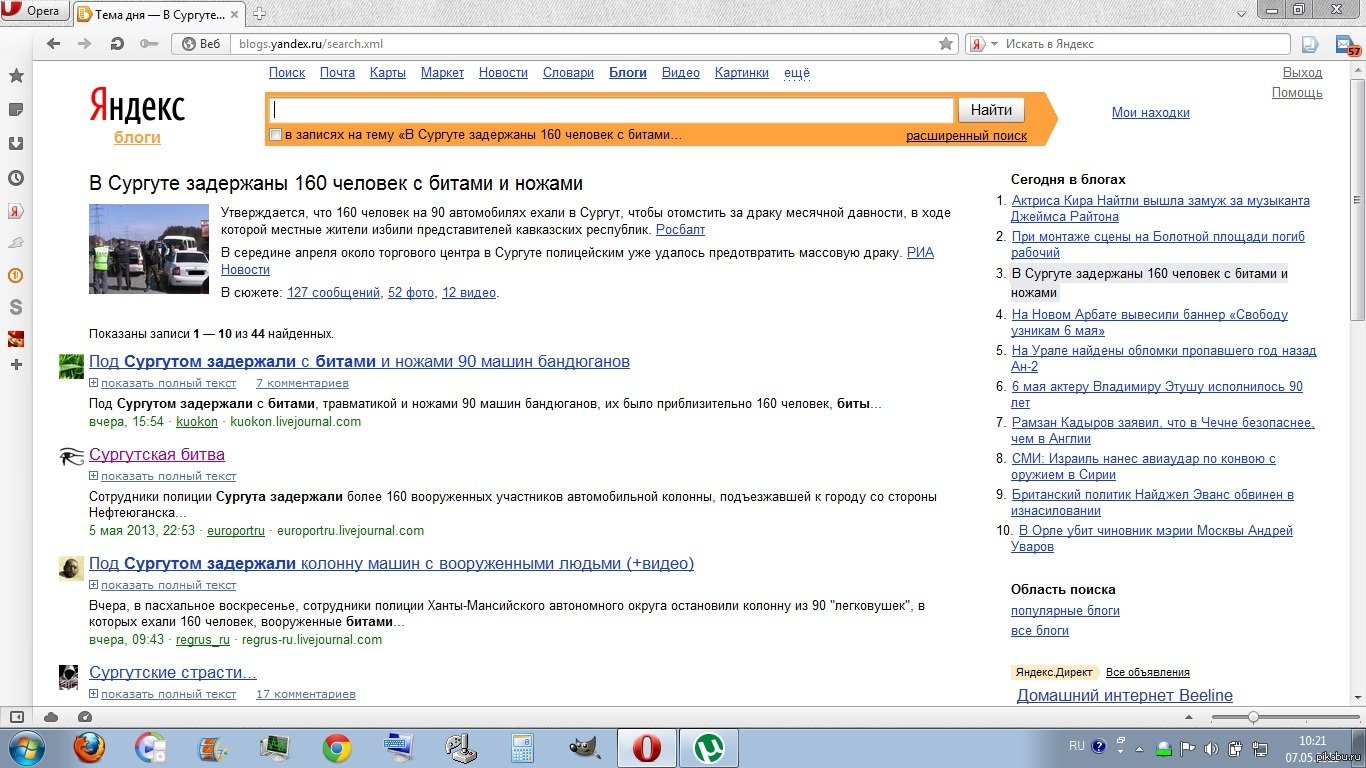Open Opera sidebar Downloads panel

(x=16, y=144)
